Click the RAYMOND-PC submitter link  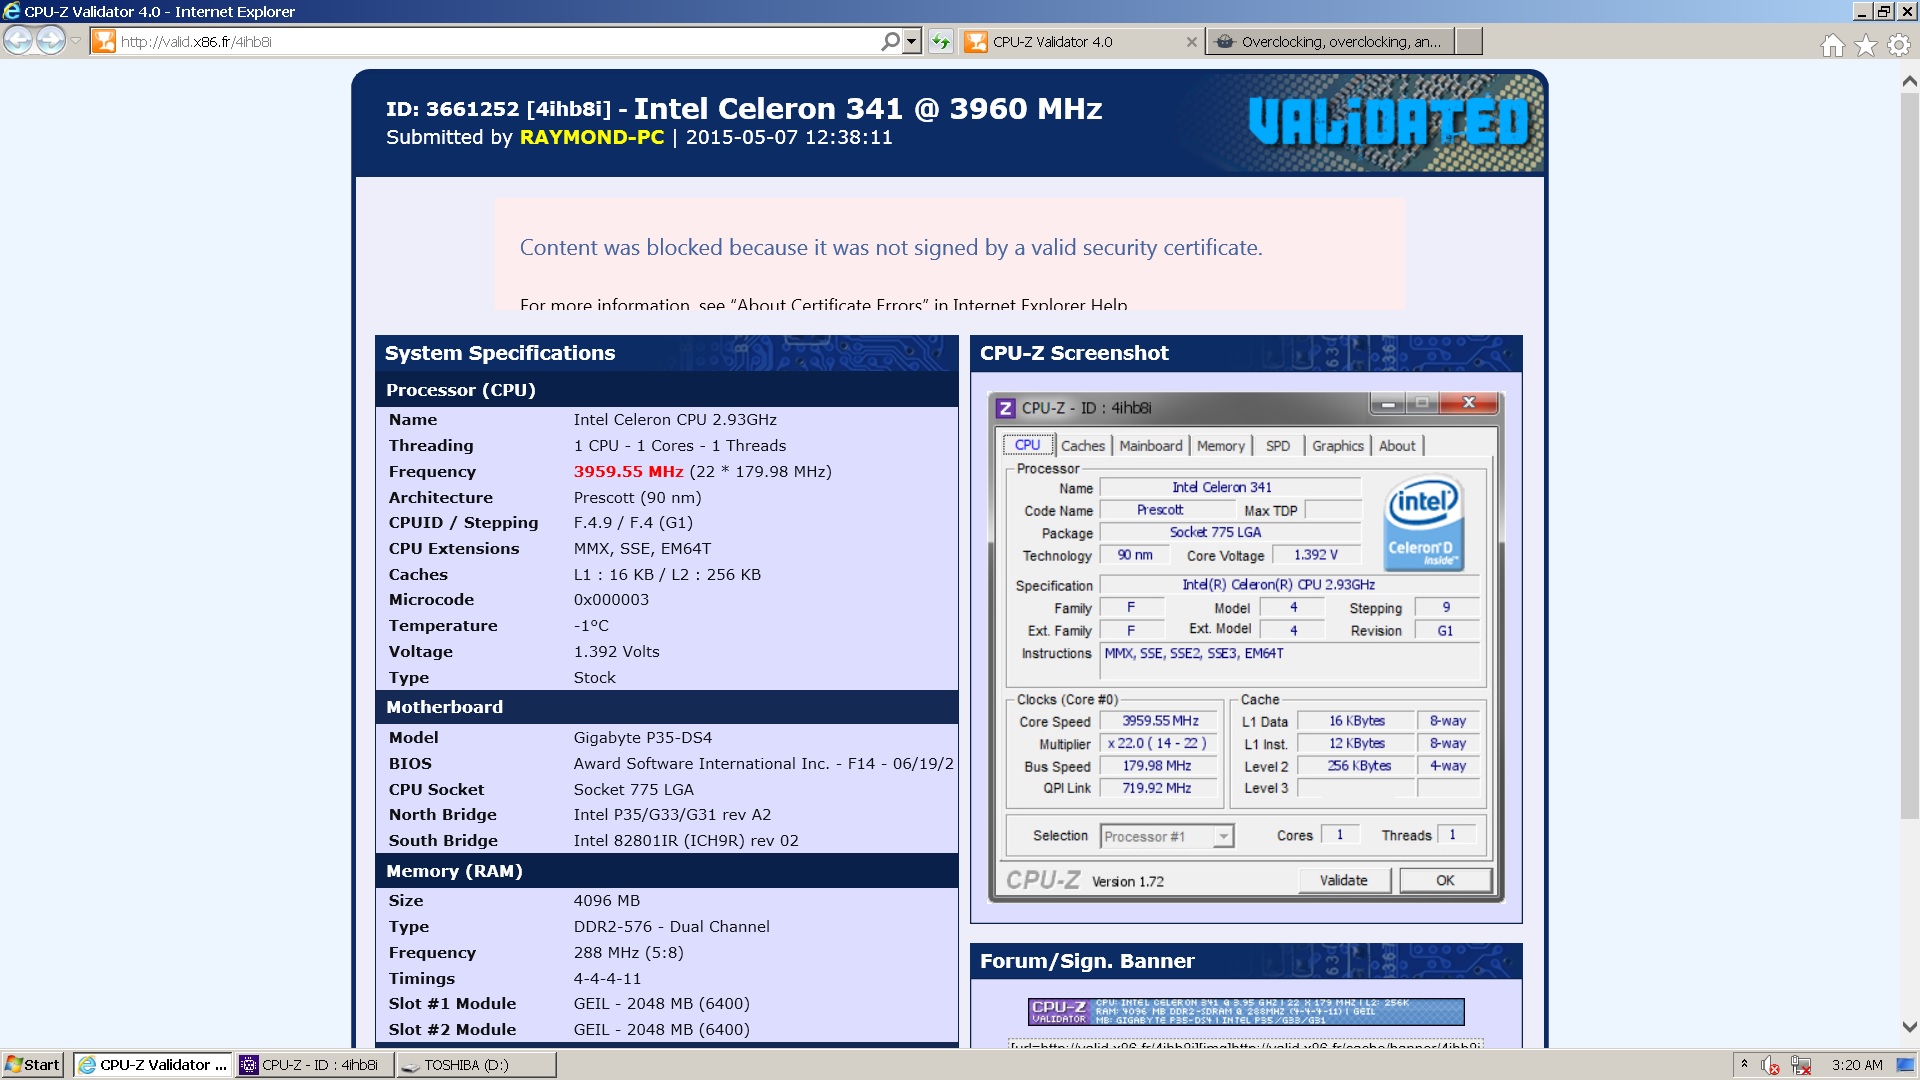pos(592,138)
